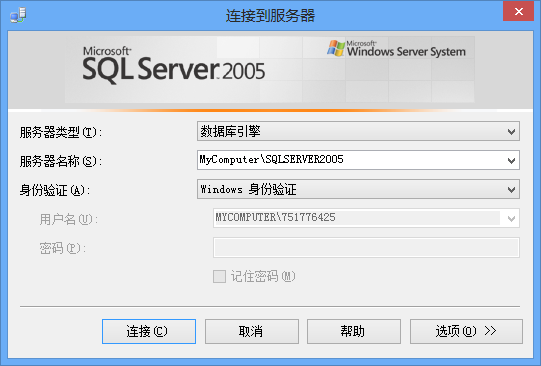Image resolution: width=541 pixels, height=366 pixels.
Task: Open the 身份验证 dropdown arrow
Action: click(x=511, y=189)
